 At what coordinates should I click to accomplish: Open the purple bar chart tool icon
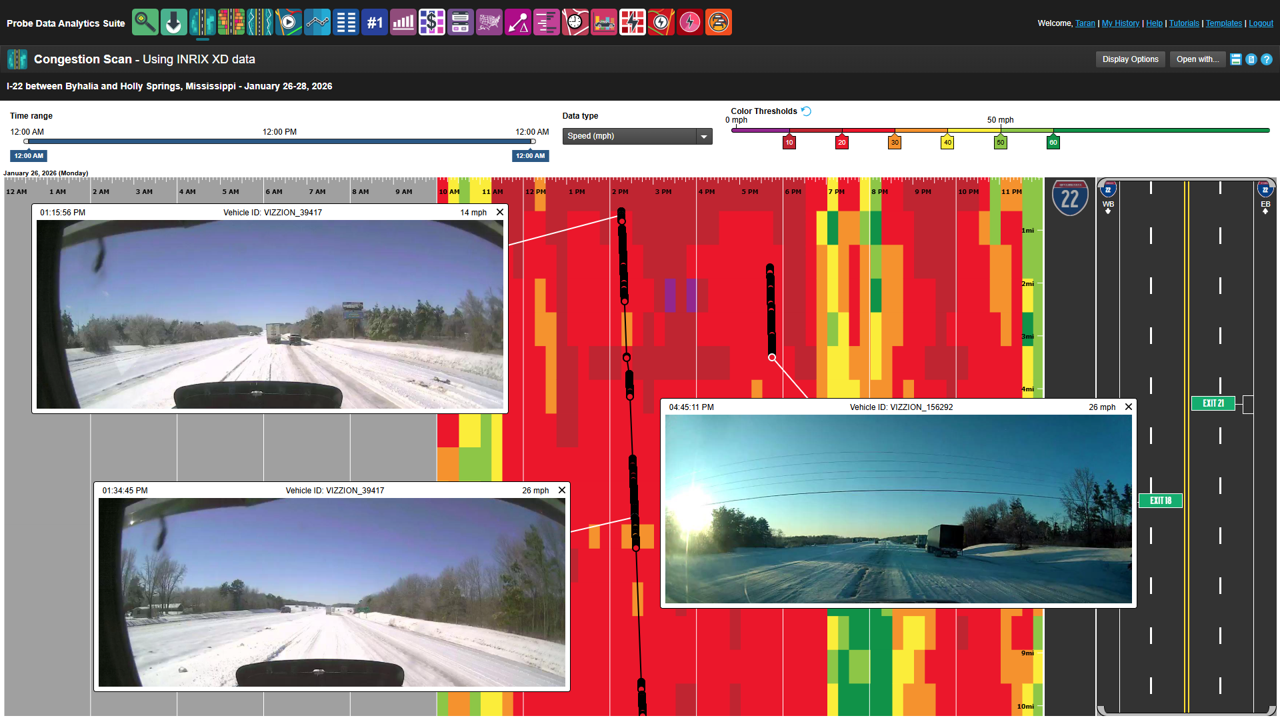[x=403, y=22]
